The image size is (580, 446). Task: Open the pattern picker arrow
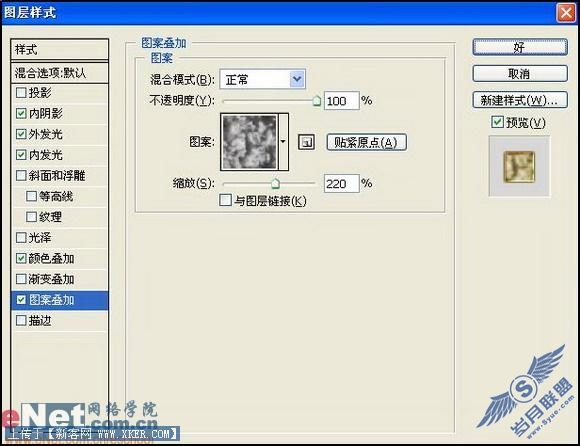click(x=283, y=142)
